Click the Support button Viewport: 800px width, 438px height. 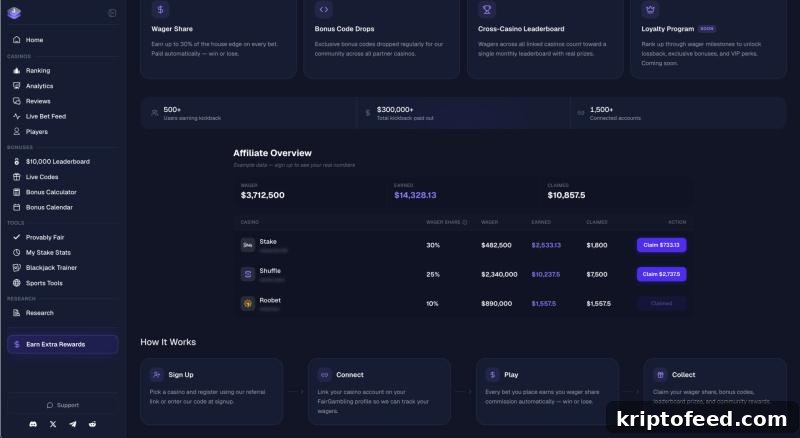[x=62, y=405]
